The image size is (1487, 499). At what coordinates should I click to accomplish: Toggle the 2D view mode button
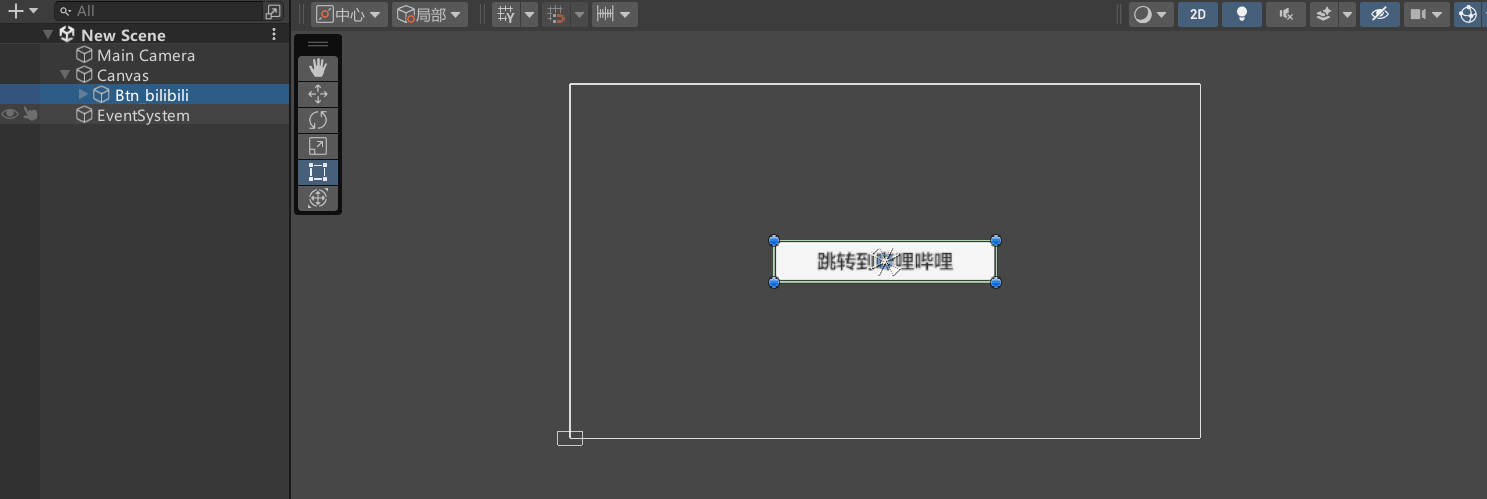click(1198, 14)
